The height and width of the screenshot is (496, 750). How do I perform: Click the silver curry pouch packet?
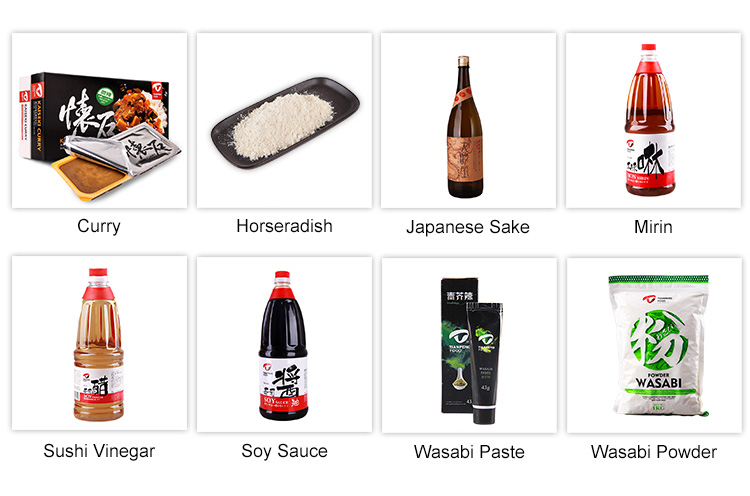(123, 153)
